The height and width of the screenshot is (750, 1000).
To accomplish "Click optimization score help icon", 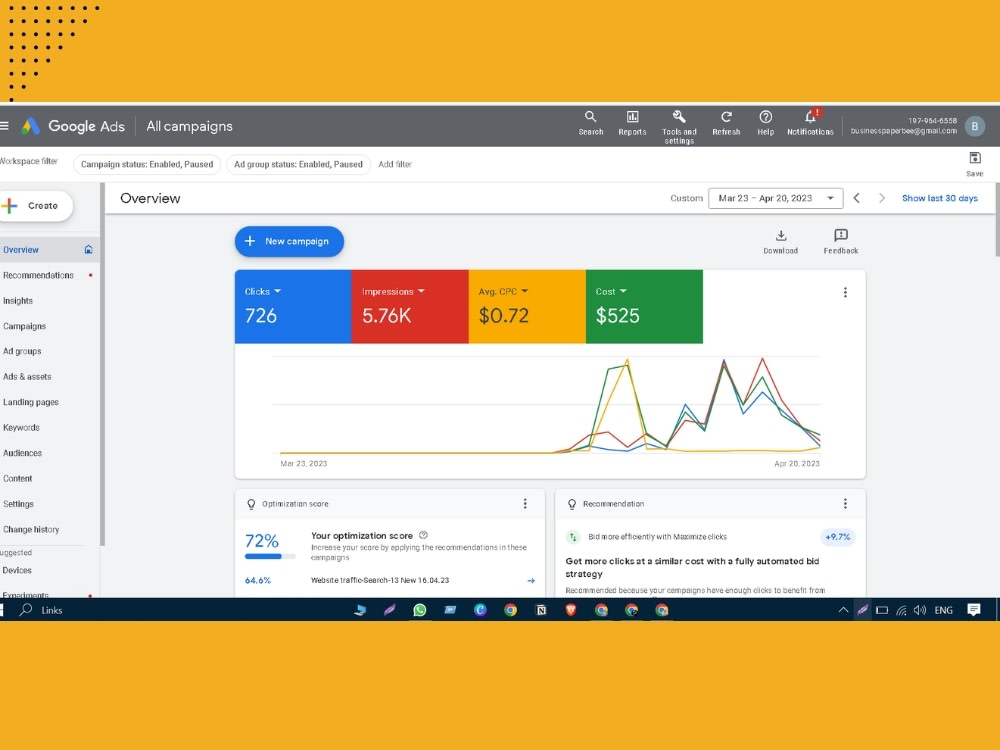I will pyautogui.click(x=423, y=535).
